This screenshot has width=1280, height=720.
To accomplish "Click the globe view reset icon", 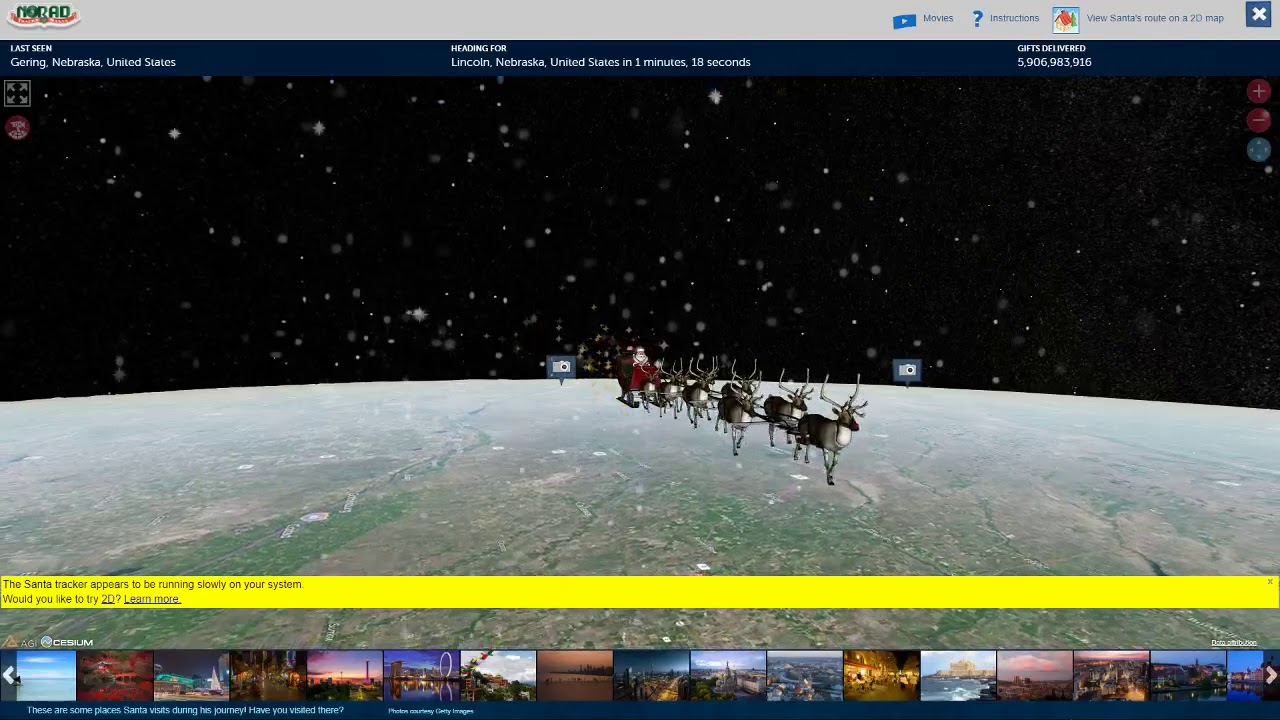I will coord(1259,150).
